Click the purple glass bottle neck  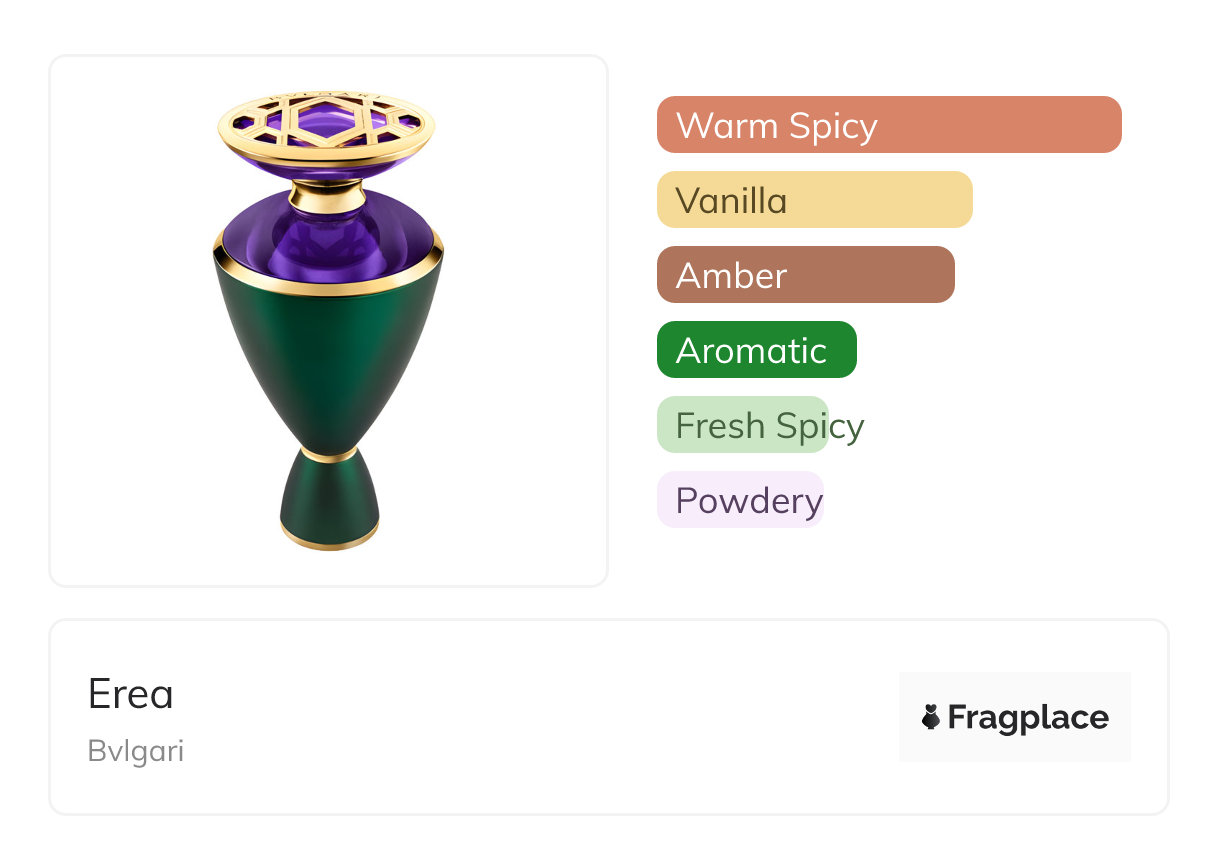[327, 238]
